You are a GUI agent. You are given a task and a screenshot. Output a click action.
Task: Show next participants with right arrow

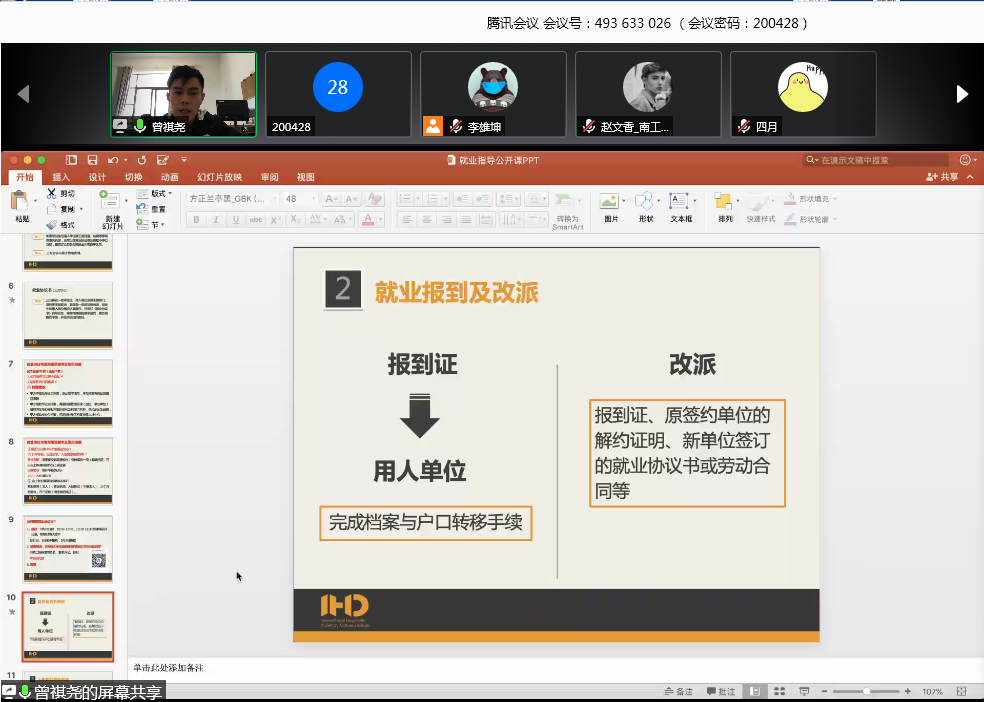point(962,94)
